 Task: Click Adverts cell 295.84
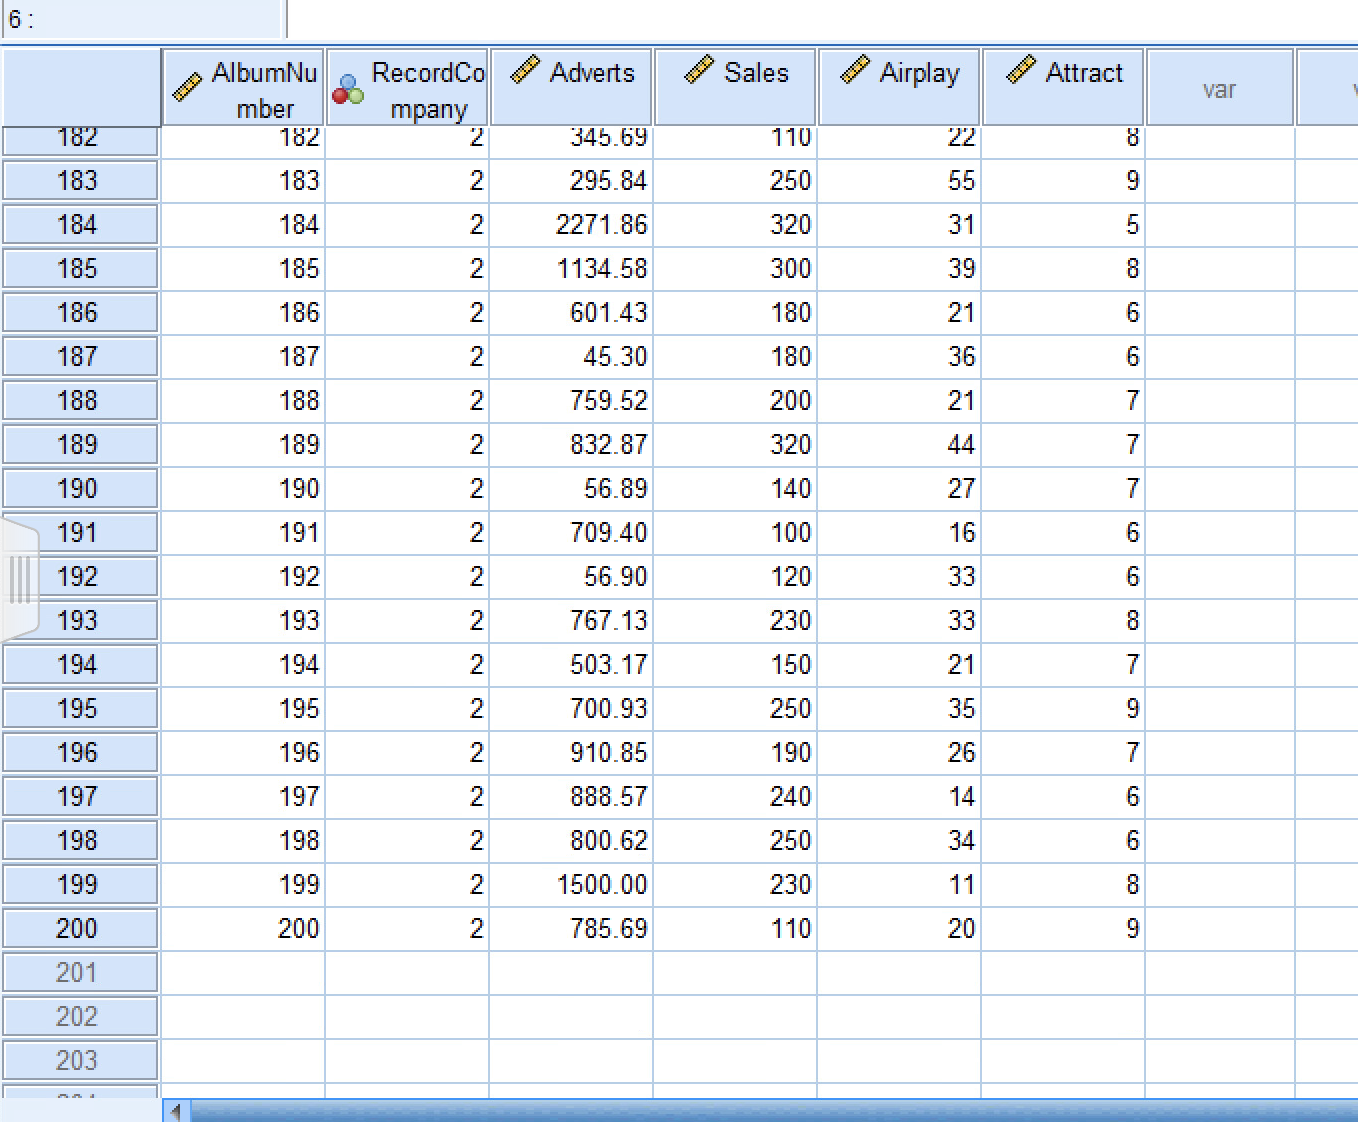[x=571, y=181]
